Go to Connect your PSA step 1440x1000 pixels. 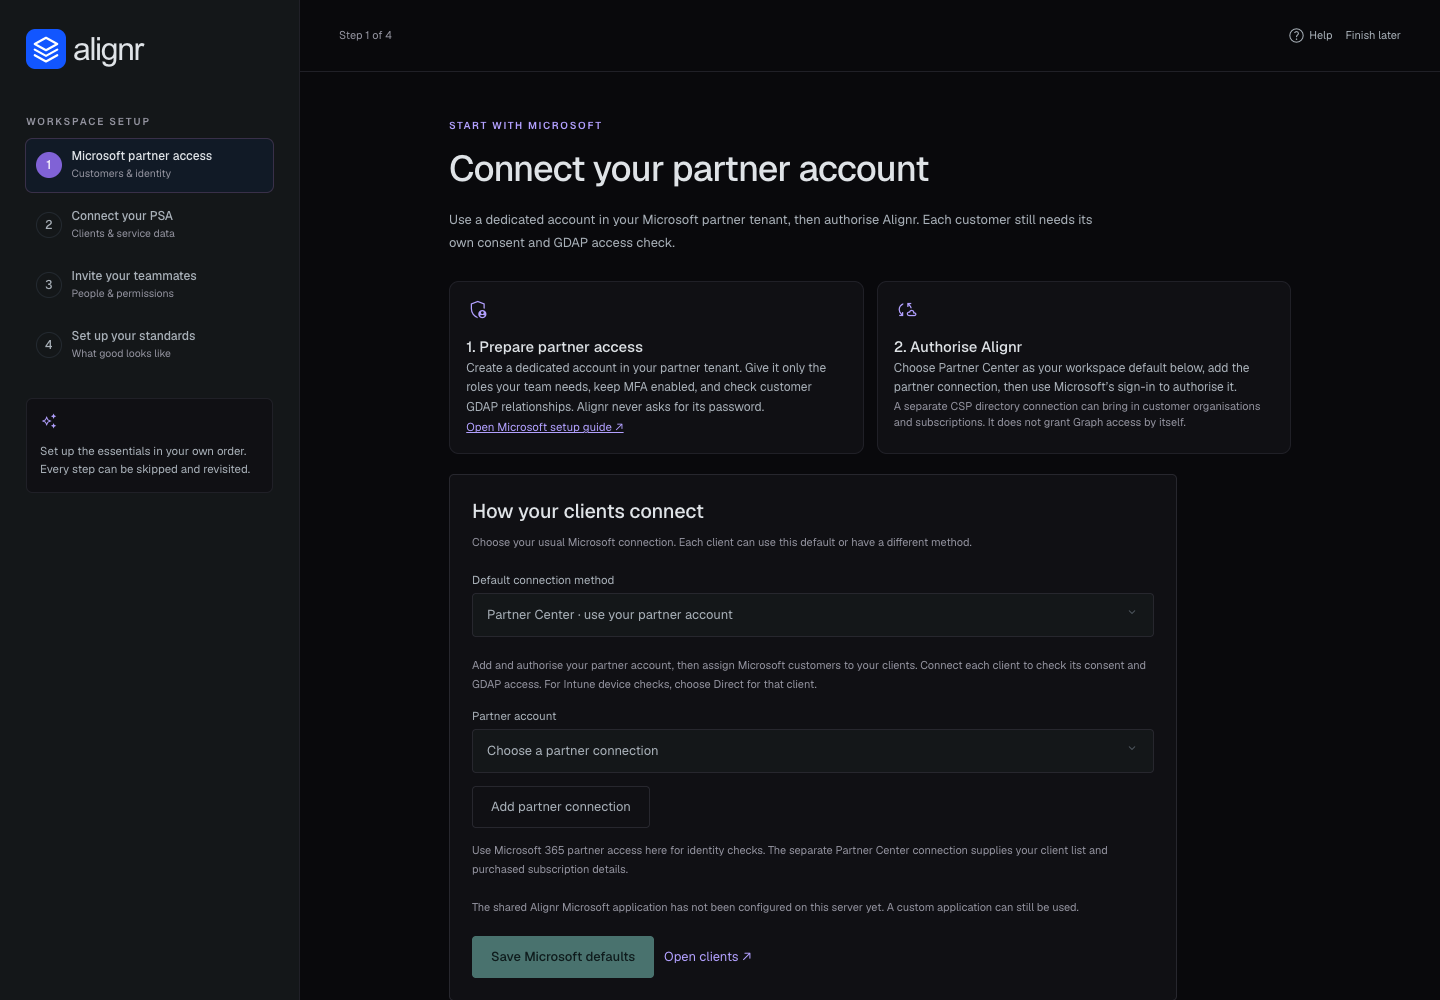(x=149, y=225)
